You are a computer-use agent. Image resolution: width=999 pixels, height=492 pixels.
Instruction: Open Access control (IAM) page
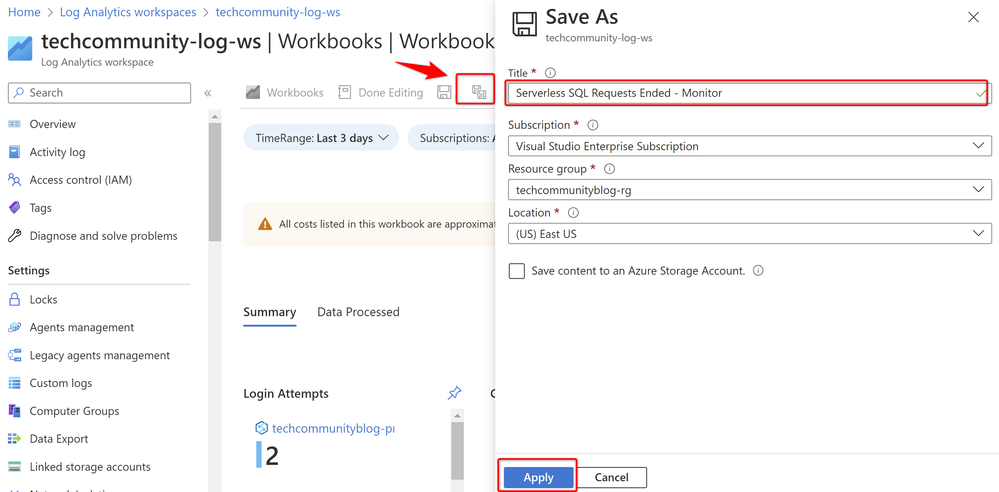click(x=80, y=180)
